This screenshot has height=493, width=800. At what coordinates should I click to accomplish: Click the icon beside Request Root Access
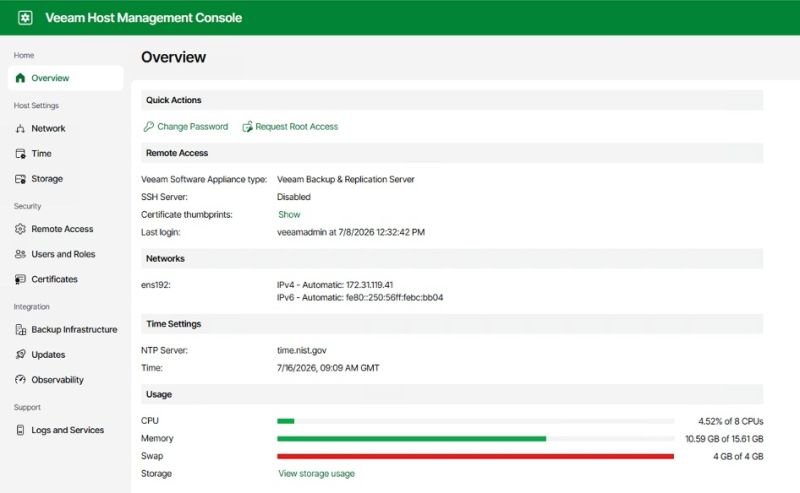tap(247, 127)
